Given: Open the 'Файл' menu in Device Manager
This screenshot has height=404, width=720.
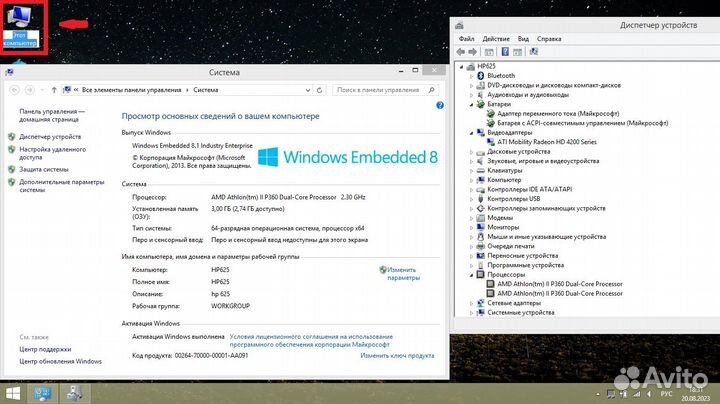Looking at the screenshot, I should tap(467, 39).
